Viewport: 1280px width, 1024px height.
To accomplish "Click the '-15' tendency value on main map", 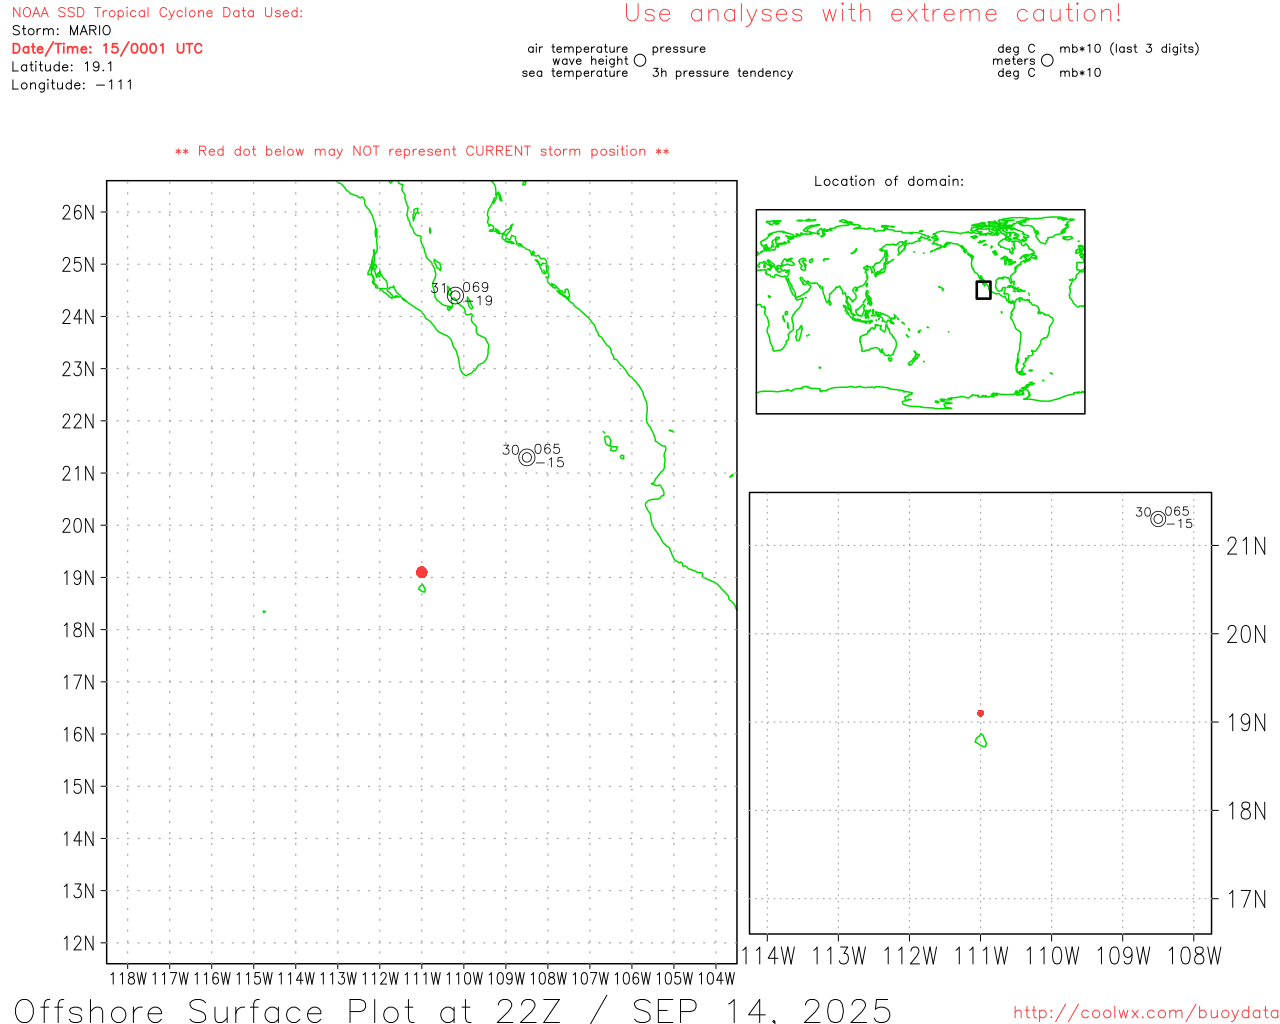I will click(x=550, y=462).
